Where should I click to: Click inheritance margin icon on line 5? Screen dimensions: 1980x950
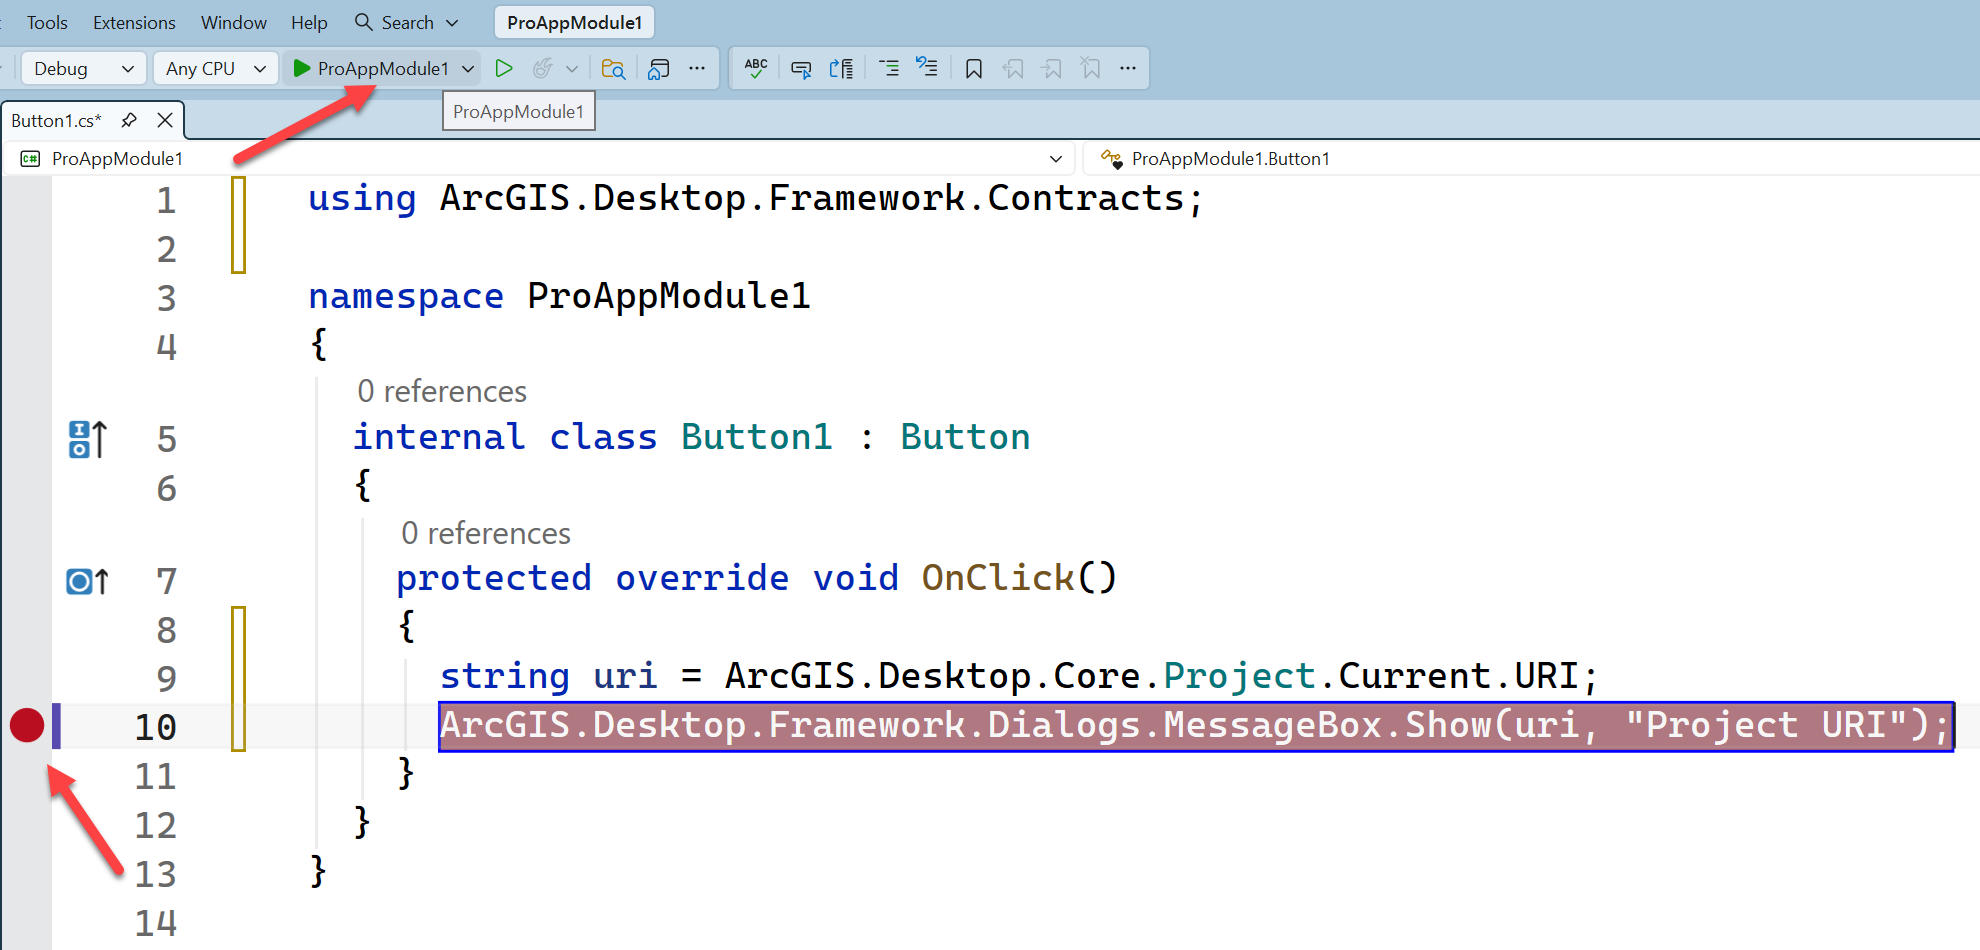87,439
